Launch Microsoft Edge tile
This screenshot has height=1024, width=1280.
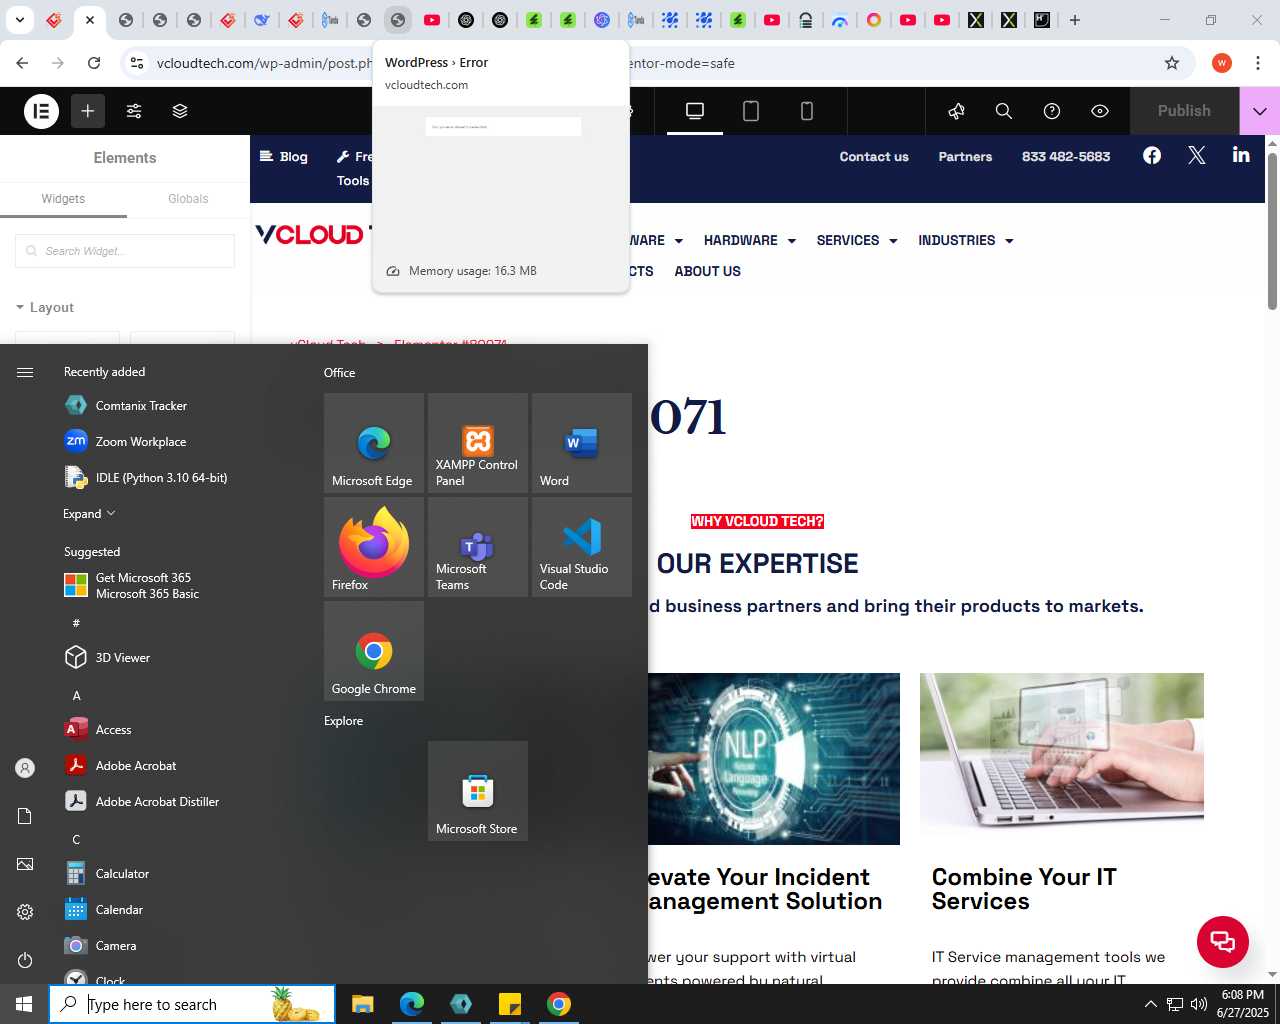[x=374, y=443]
